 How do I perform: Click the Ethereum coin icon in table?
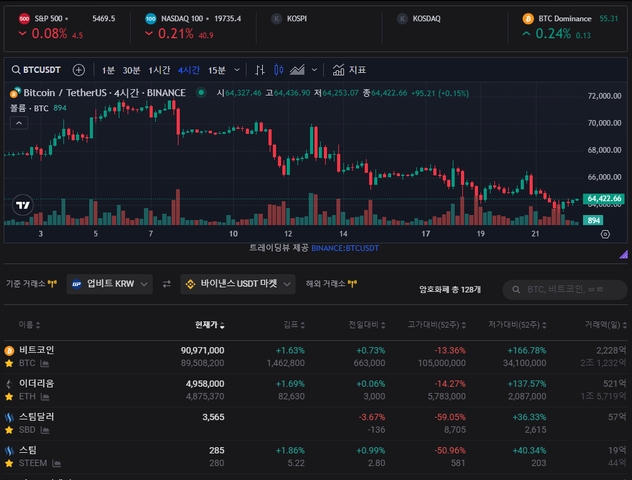click(9, 384)
